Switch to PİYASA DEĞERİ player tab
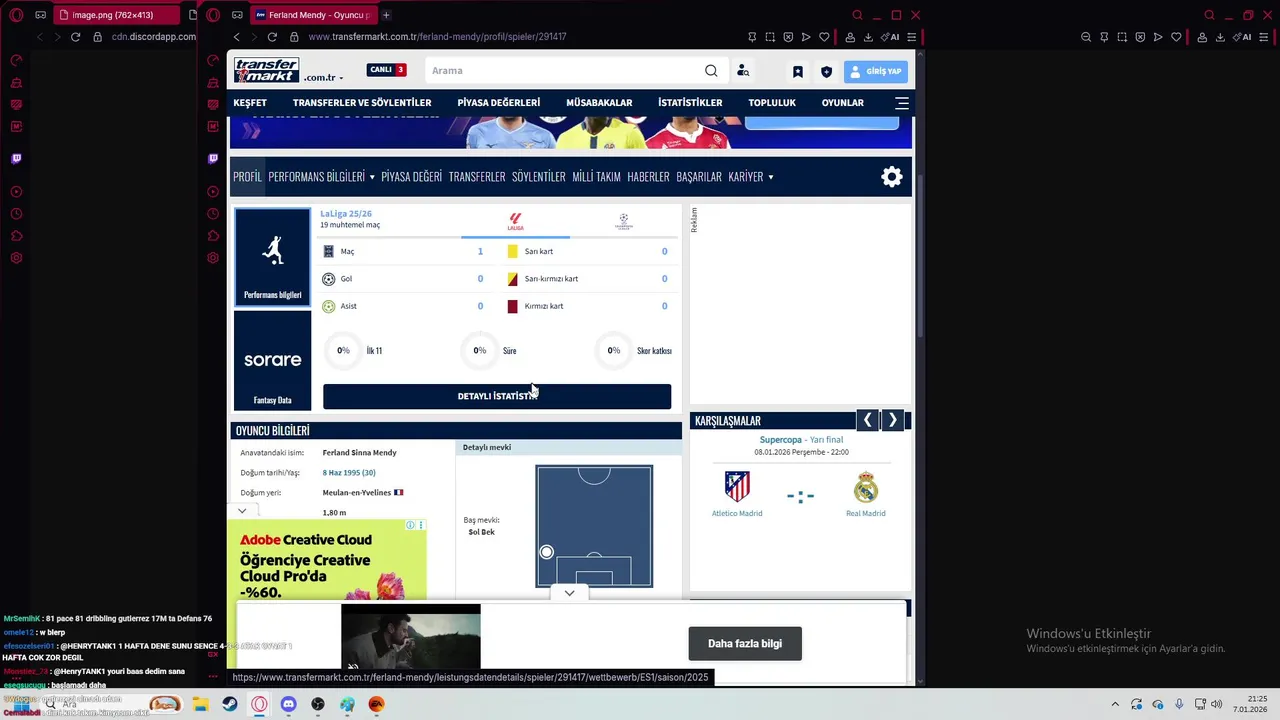1280x720 pixels. tap(411, 177)
